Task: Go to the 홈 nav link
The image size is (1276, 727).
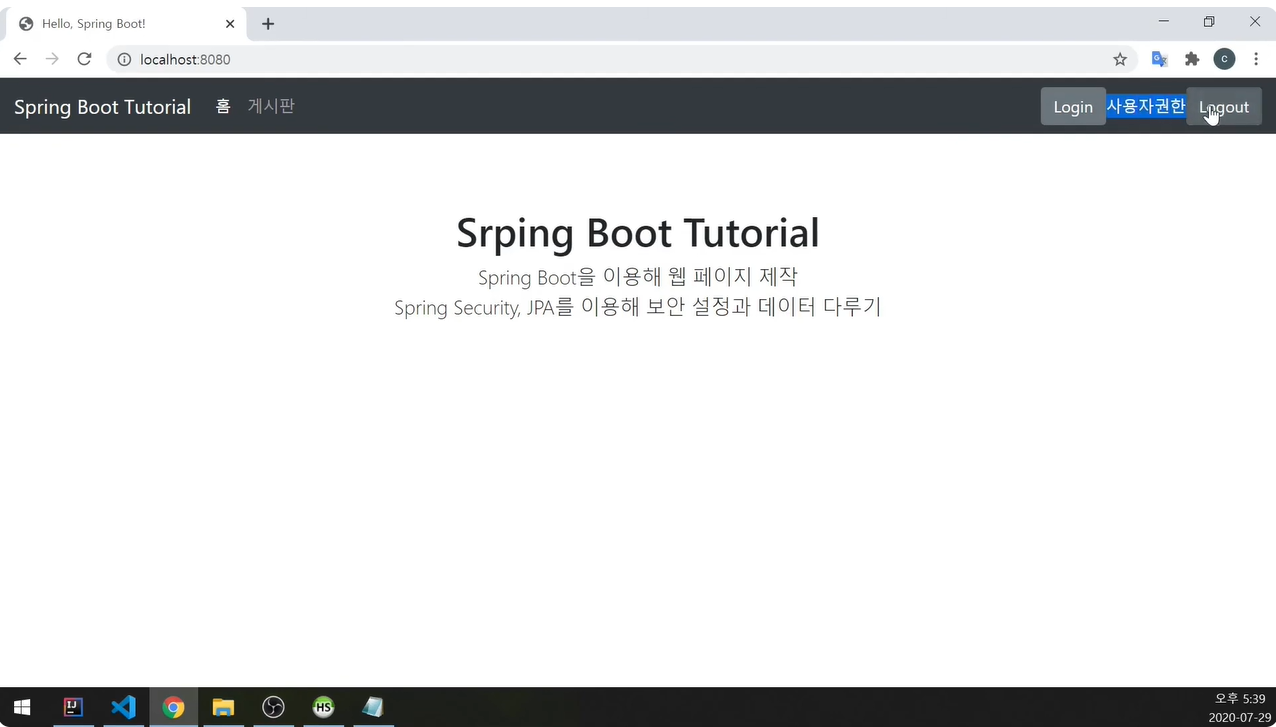Action: pyautogui.click(x=223, y=106)
